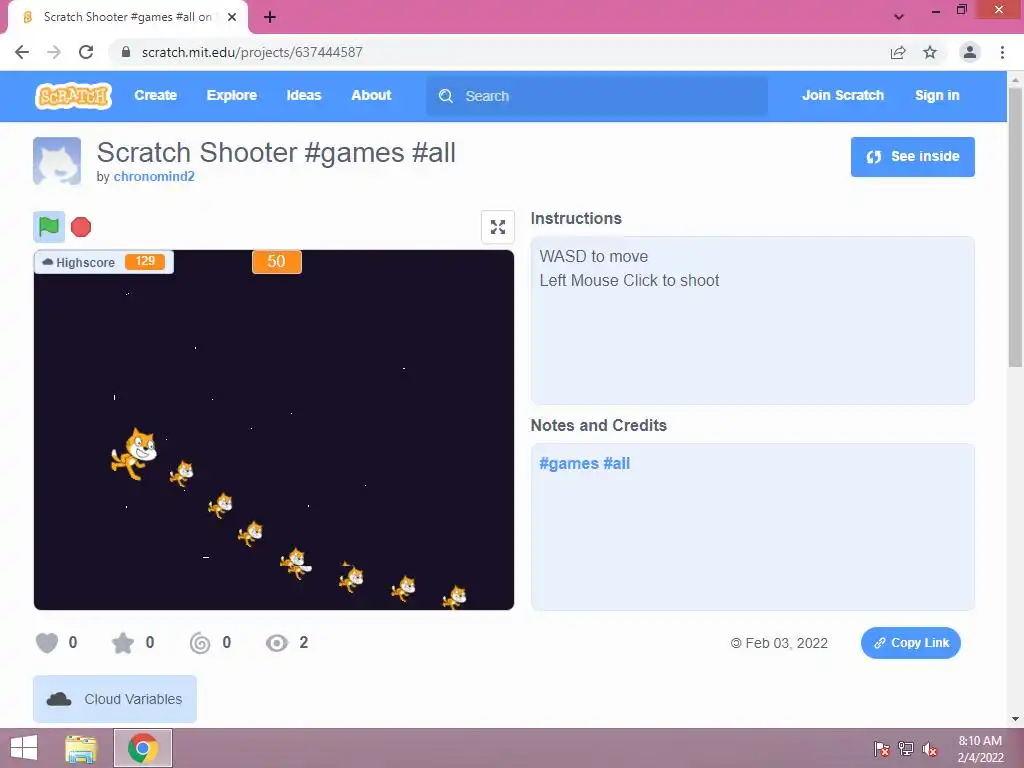Click the favorite star icon
Viewport: 1024px width, 768px height.
[x=123, y=643]
